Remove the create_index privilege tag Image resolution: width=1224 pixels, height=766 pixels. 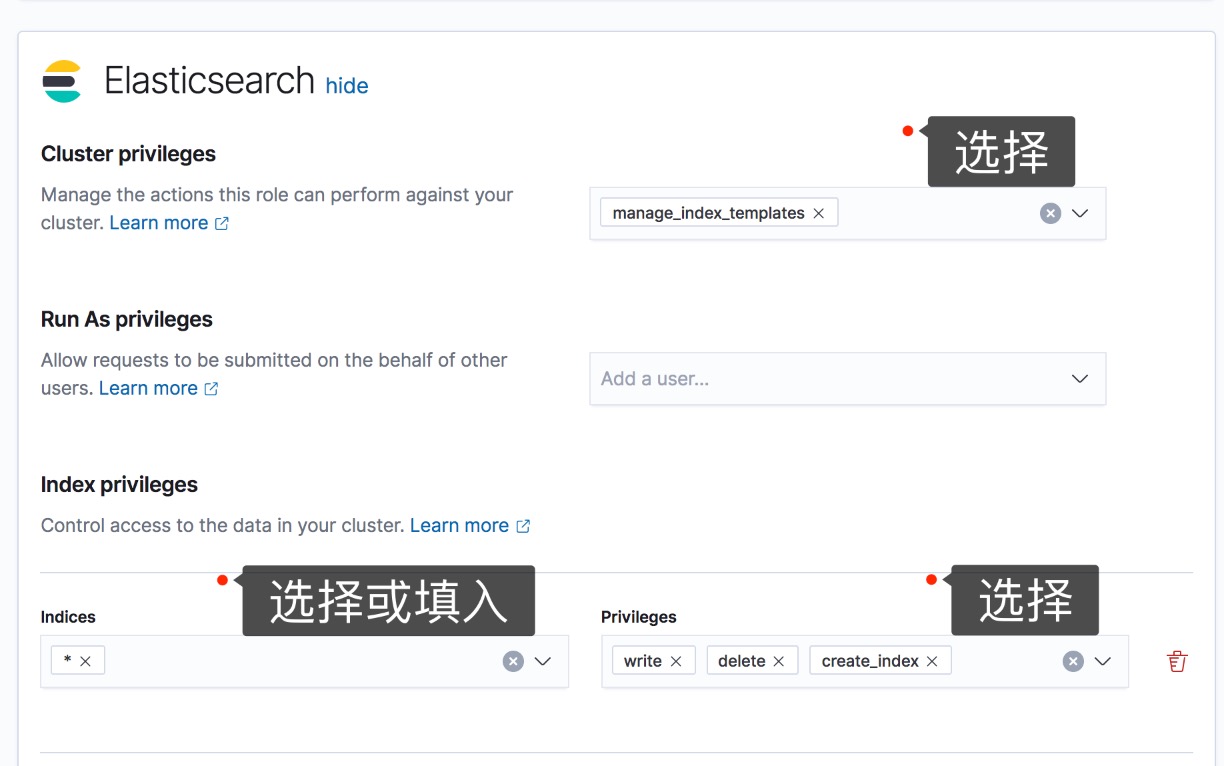pos(931,660)
